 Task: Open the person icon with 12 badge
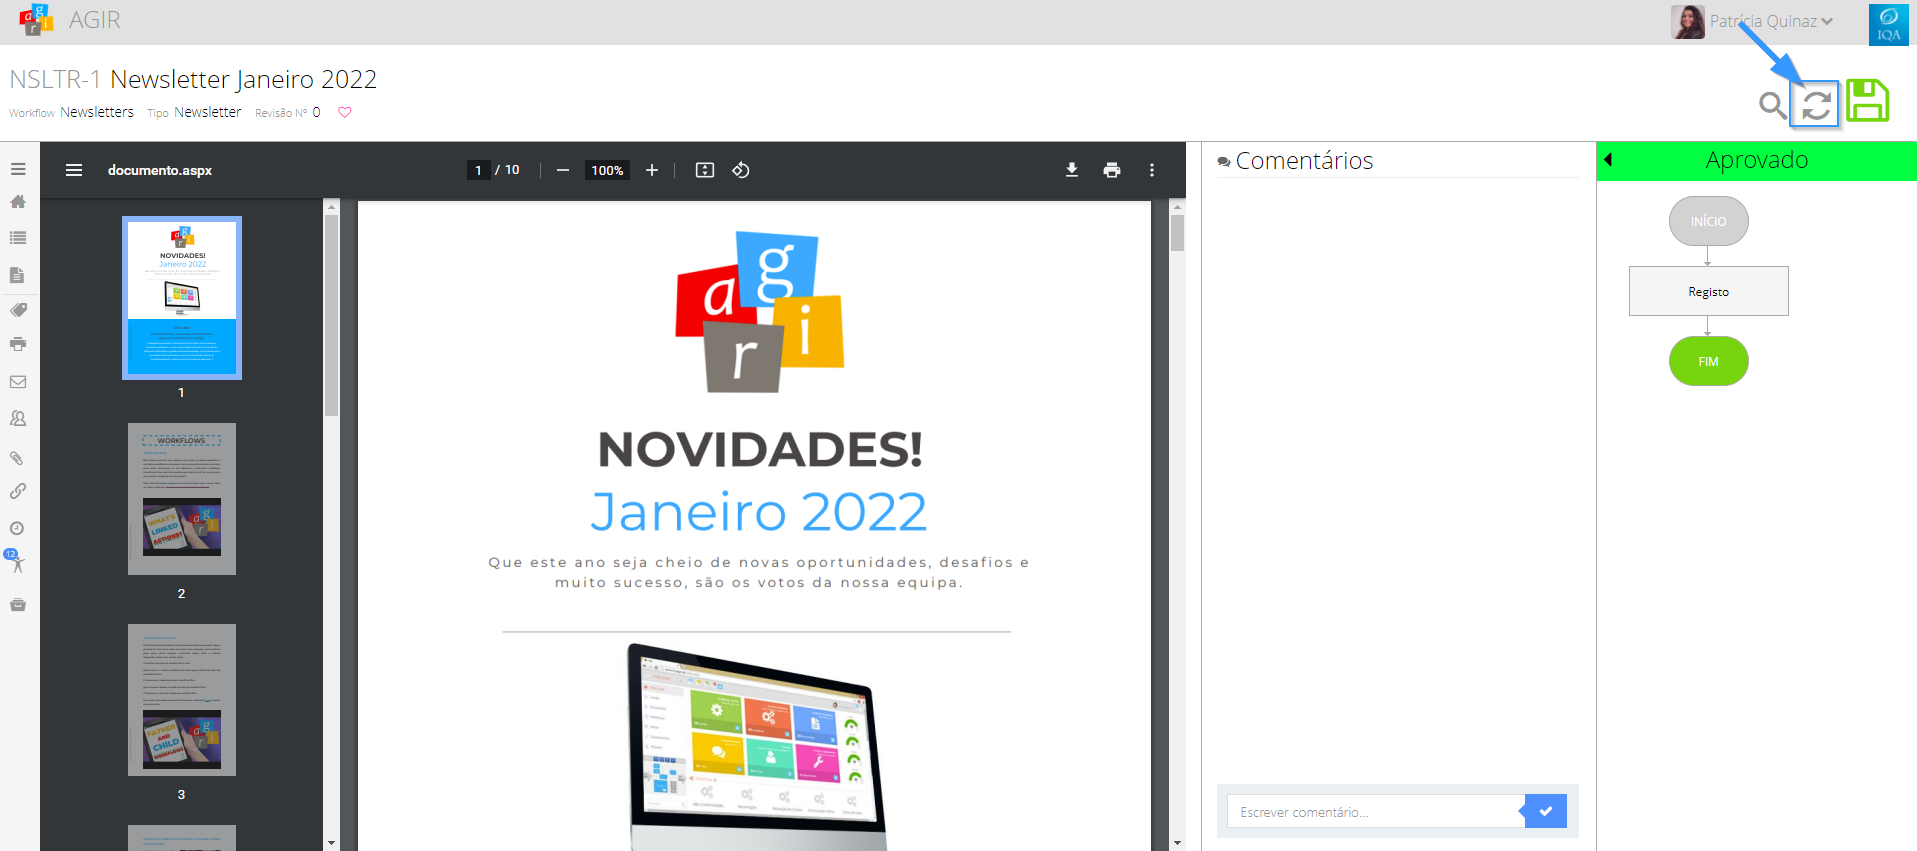click(15, 561)
